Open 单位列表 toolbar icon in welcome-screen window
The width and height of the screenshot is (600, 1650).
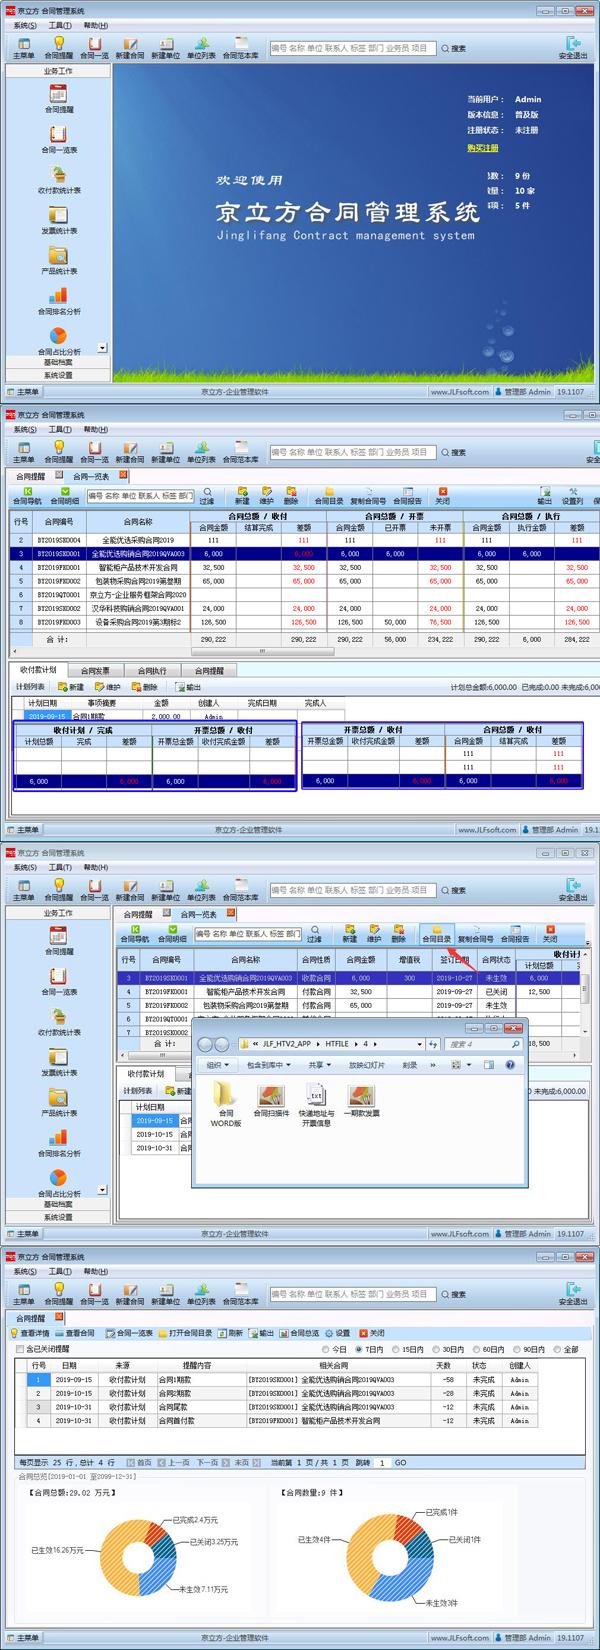click(x=201, y=47)
